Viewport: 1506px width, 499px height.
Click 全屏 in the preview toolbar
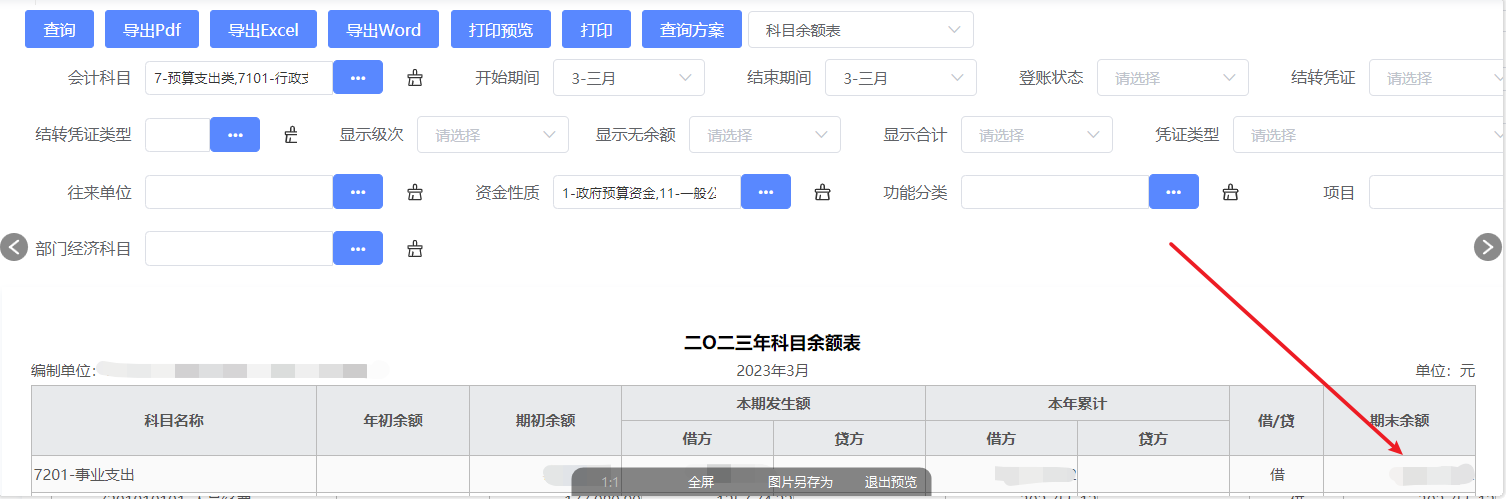click(701, 482)
